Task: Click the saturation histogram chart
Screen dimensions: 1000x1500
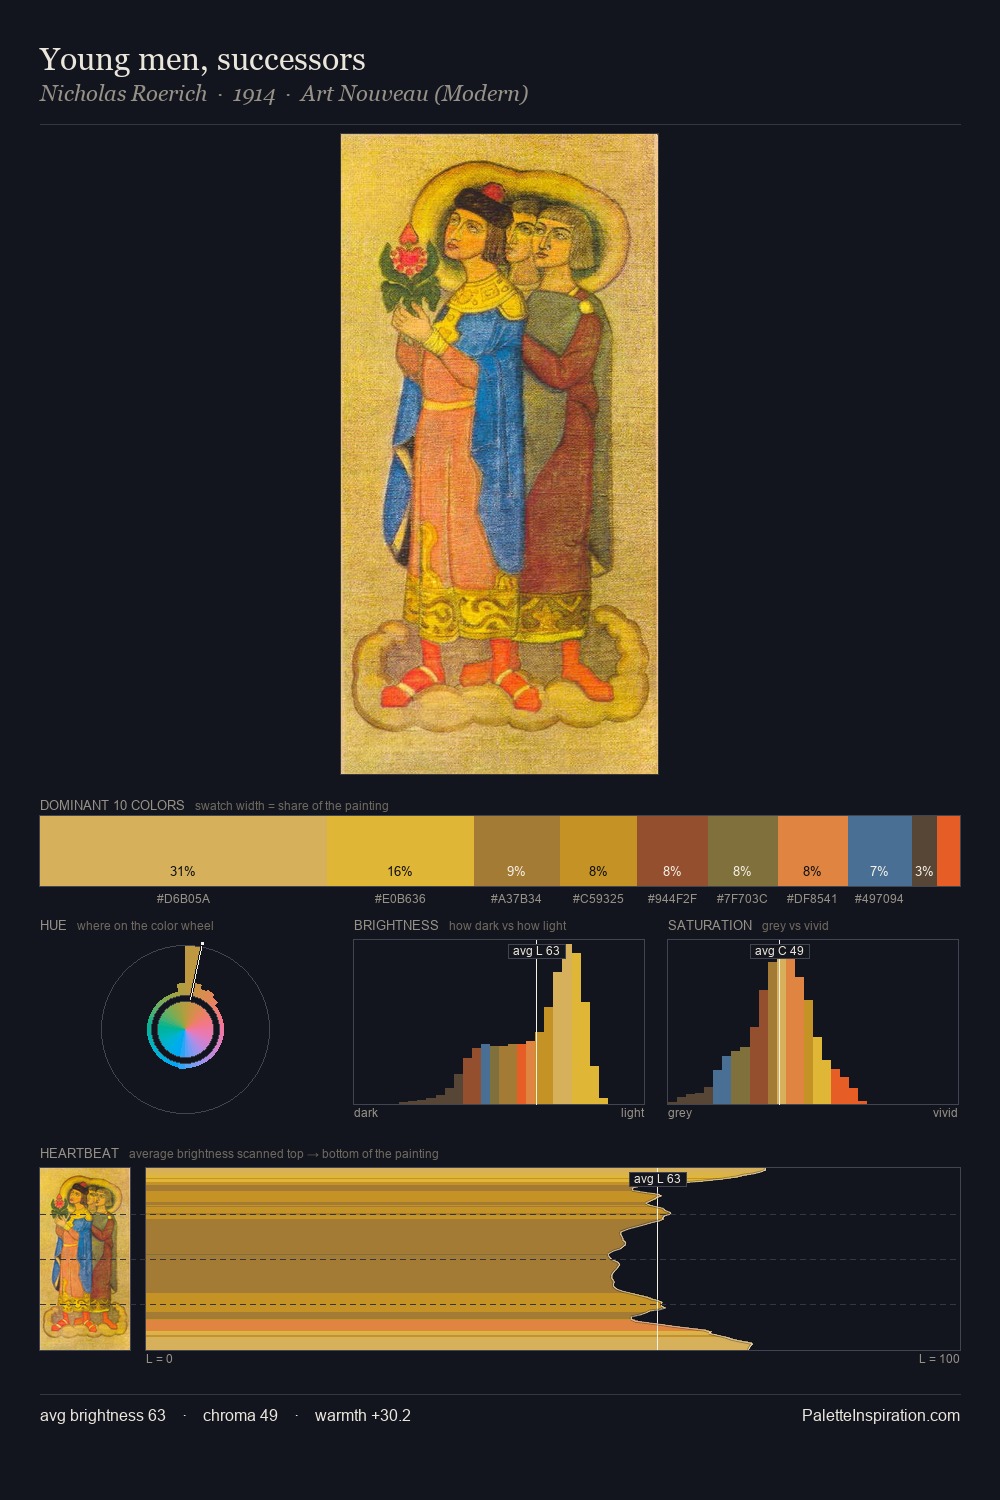Action: (813, 1022)
